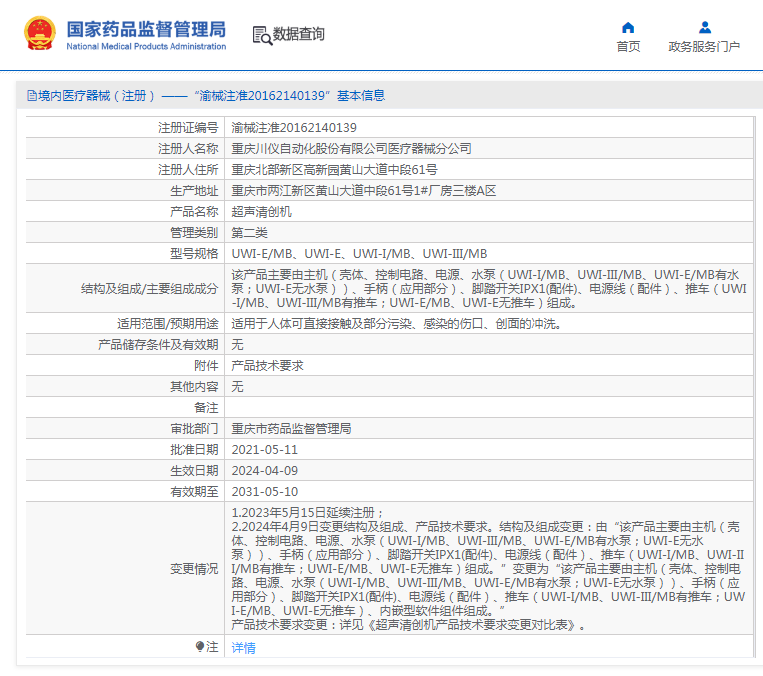Open the 详情 link at bottom
763x676 pixels.
(x=243, y=648)
